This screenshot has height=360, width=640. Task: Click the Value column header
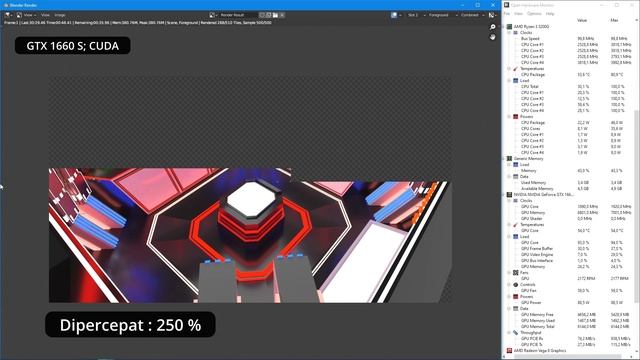coord(582,20)
